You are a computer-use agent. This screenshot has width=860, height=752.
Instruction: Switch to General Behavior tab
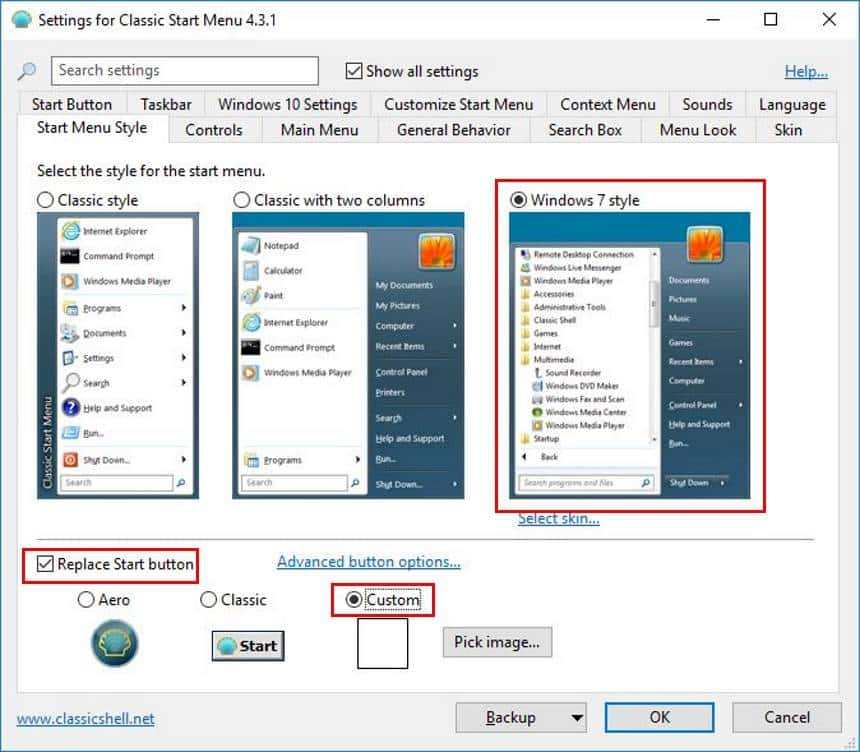click(x=454, y=130)
